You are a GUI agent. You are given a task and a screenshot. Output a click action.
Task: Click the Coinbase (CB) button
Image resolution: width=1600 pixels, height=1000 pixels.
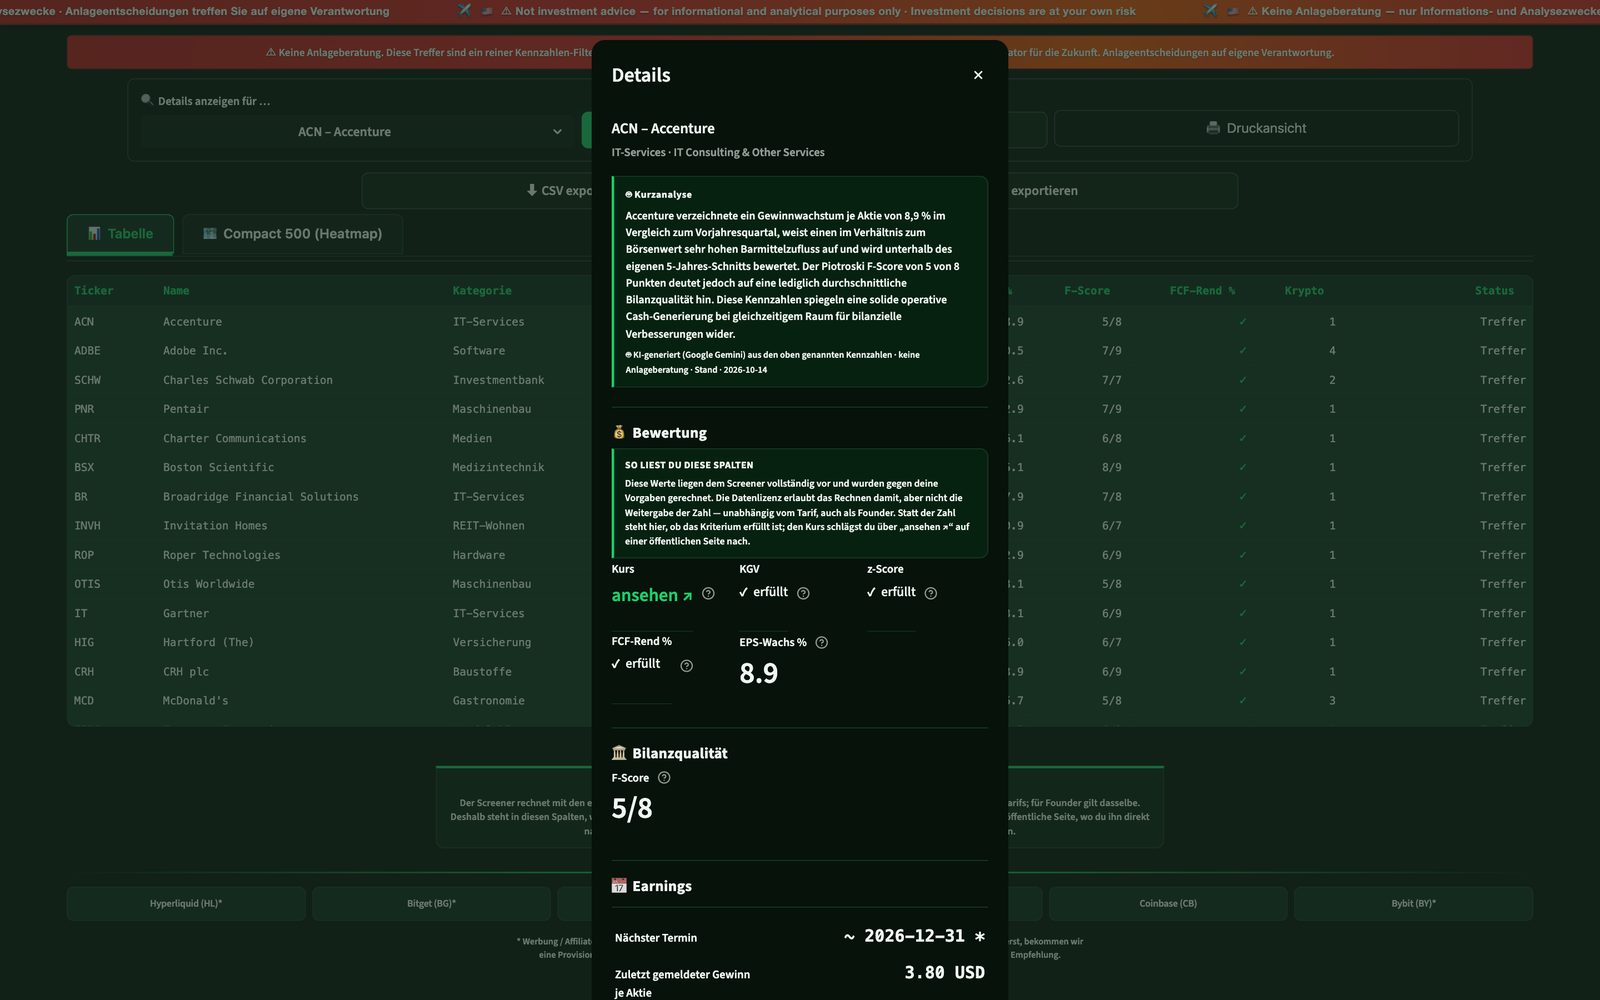click(1168, 903)
